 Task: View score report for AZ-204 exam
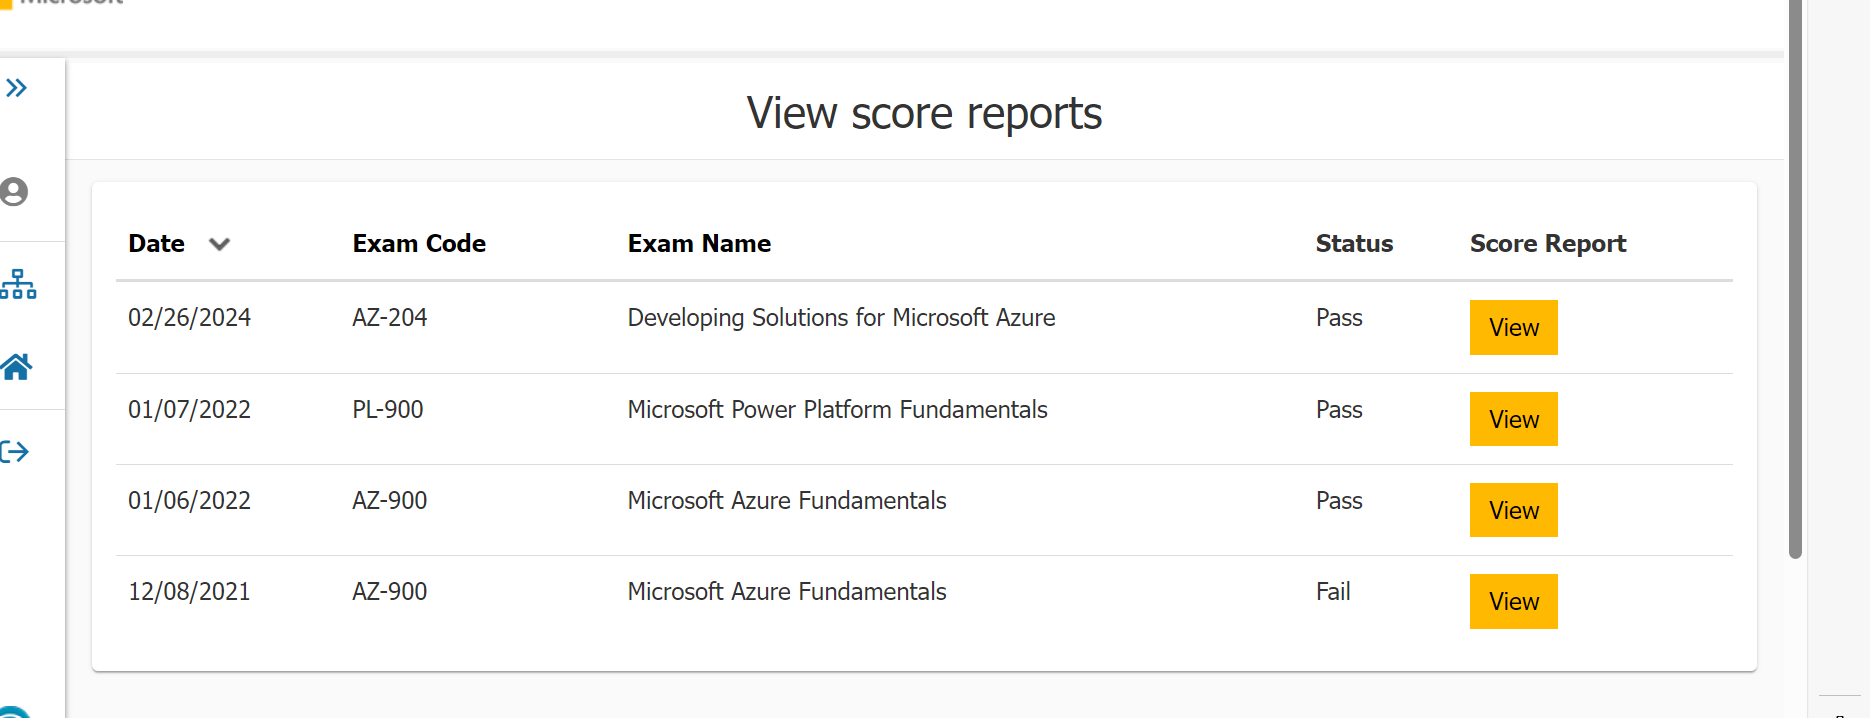coord(1513,327)
